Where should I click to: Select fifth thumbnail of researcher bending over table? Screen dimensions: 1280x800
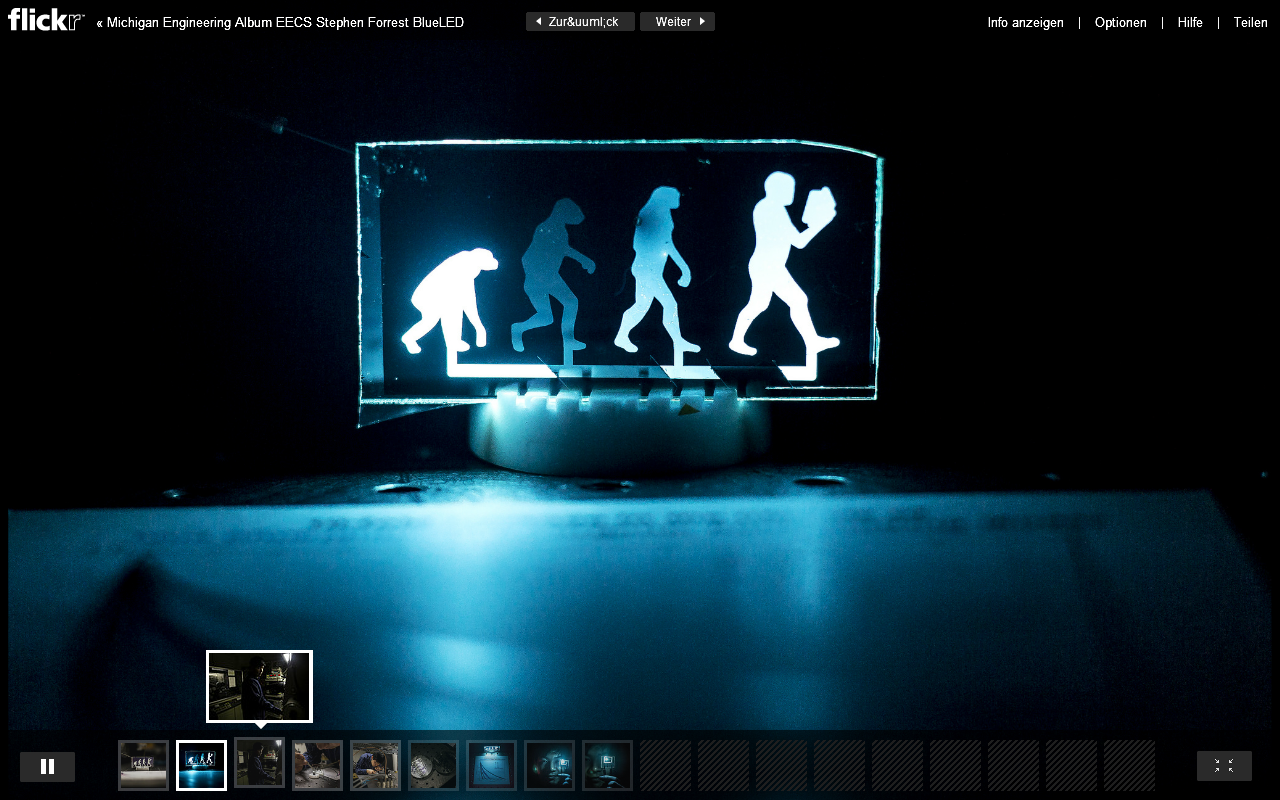pos(375,765)
